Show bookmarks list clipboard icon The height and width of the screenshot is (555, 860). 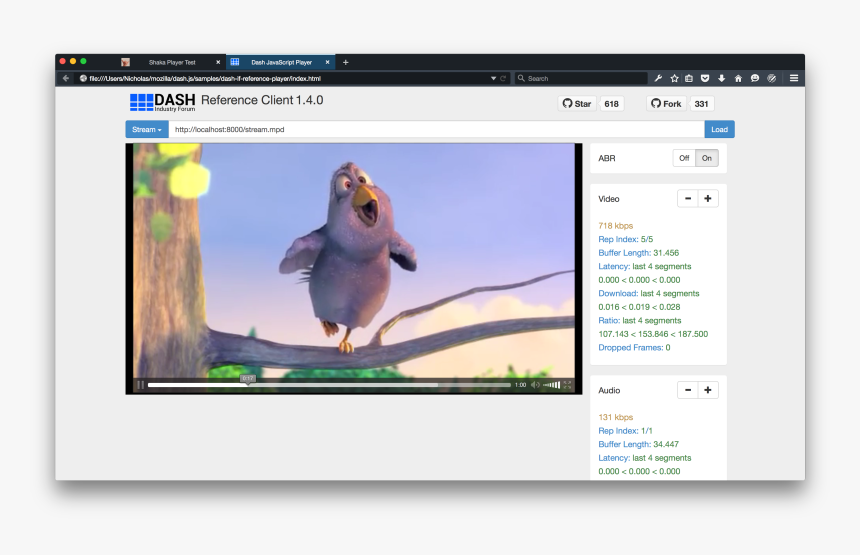(689, 78)
